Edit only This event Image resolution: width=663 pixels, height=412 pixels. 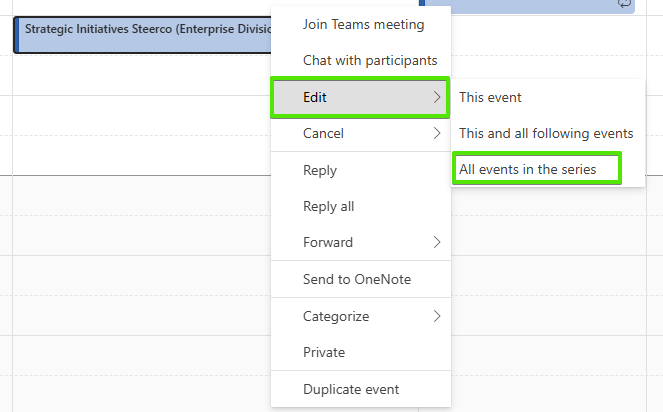point(490,97)
